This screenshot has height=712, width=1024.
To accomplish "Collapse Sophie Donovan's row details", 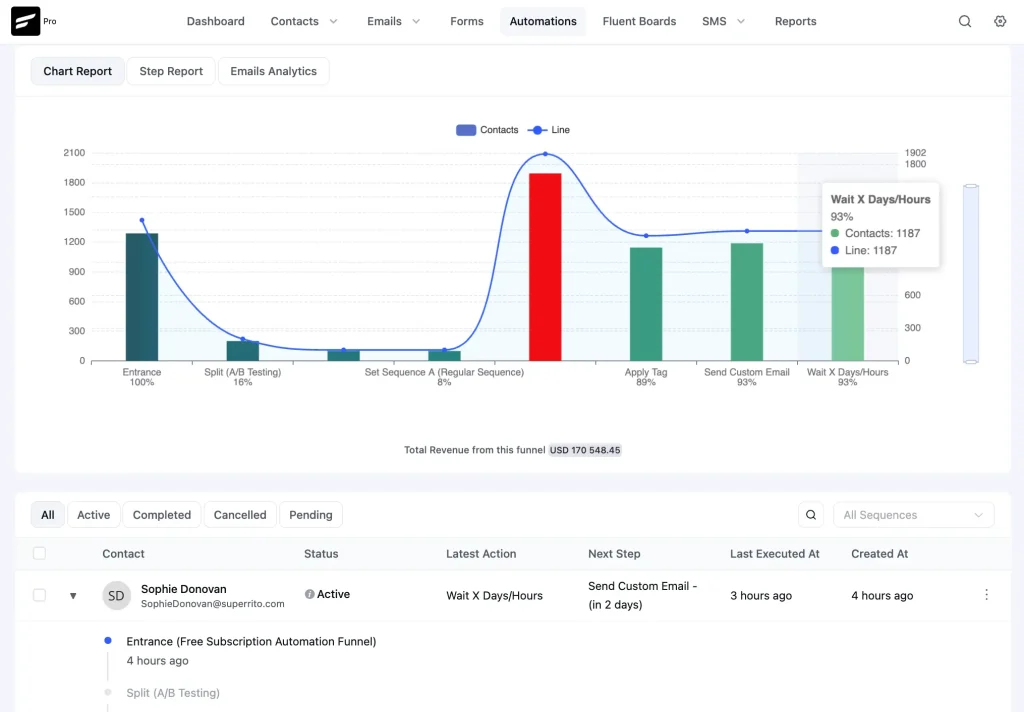I will pyautogui.click(x=72, y=594).
